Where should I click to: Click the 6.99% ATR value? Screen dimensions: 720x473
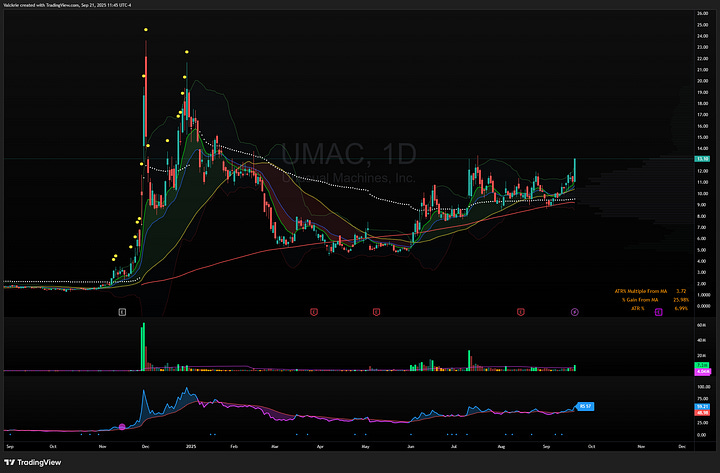tap(681, 308)
